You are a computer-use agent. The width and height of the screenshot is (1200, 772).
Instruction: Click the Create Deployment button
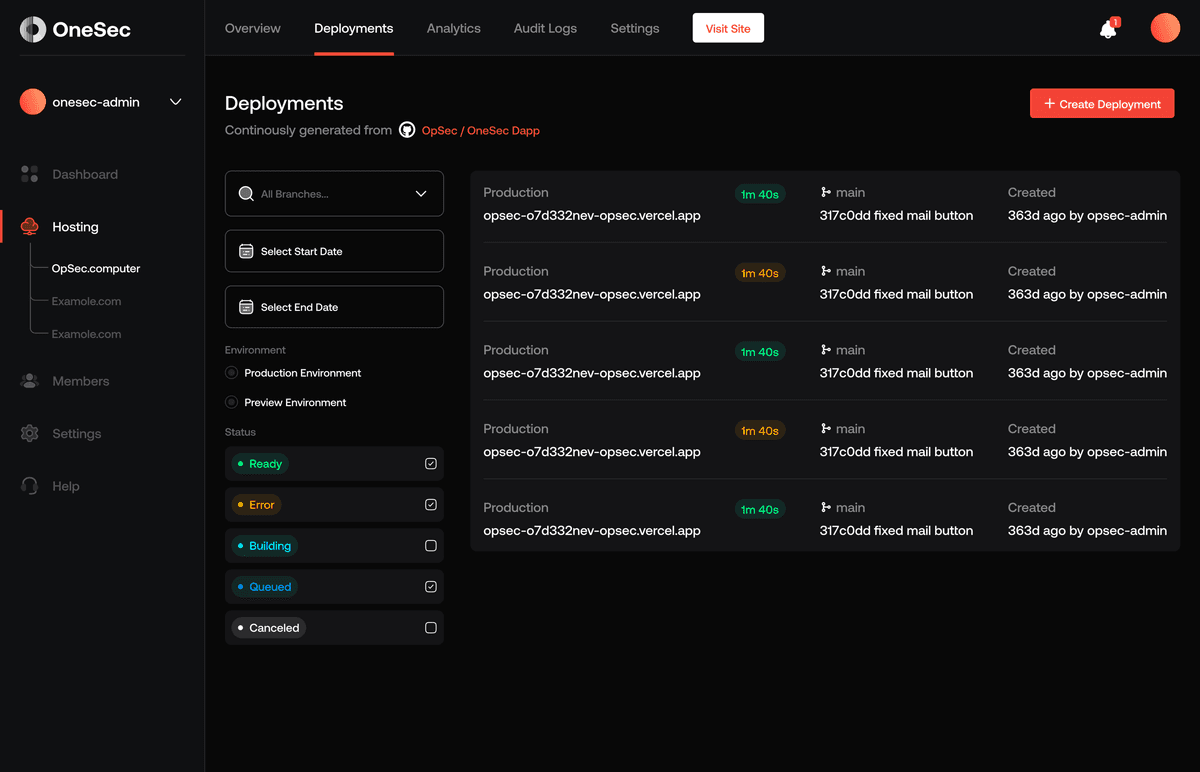1102,104
